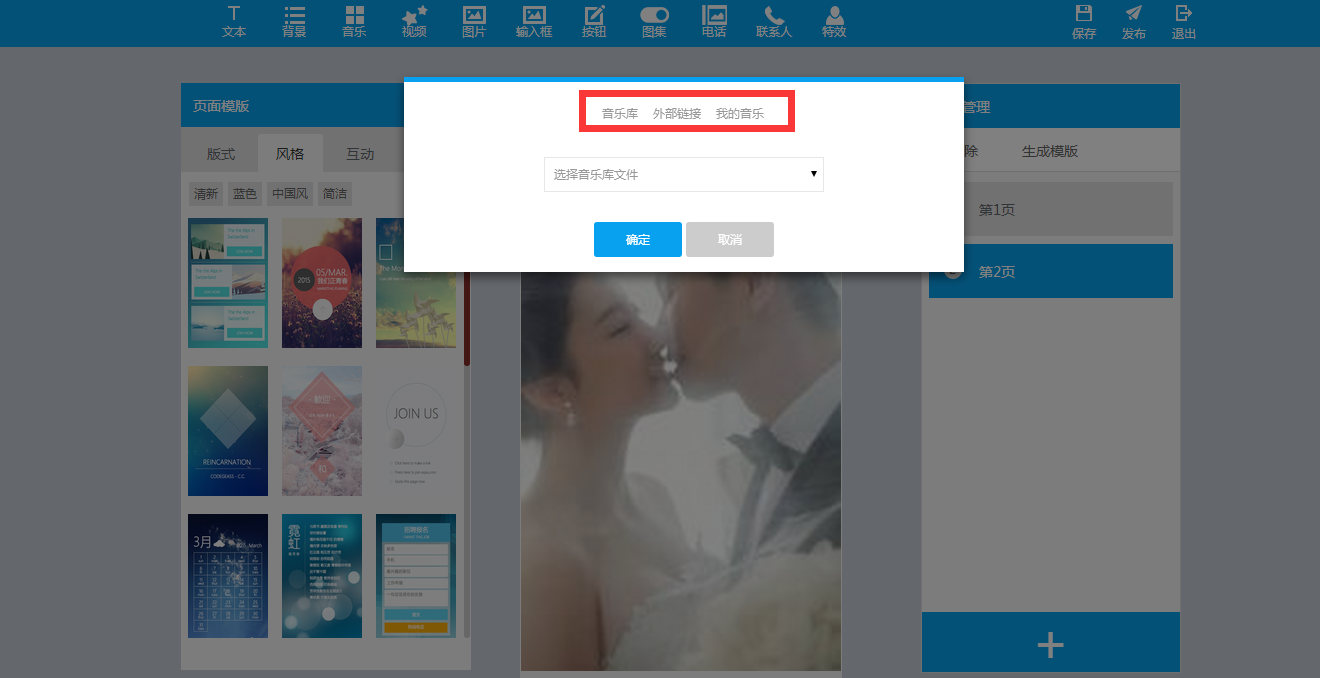
Task: Save the project with 保存 icon
Action: [x=1084, y=21]
